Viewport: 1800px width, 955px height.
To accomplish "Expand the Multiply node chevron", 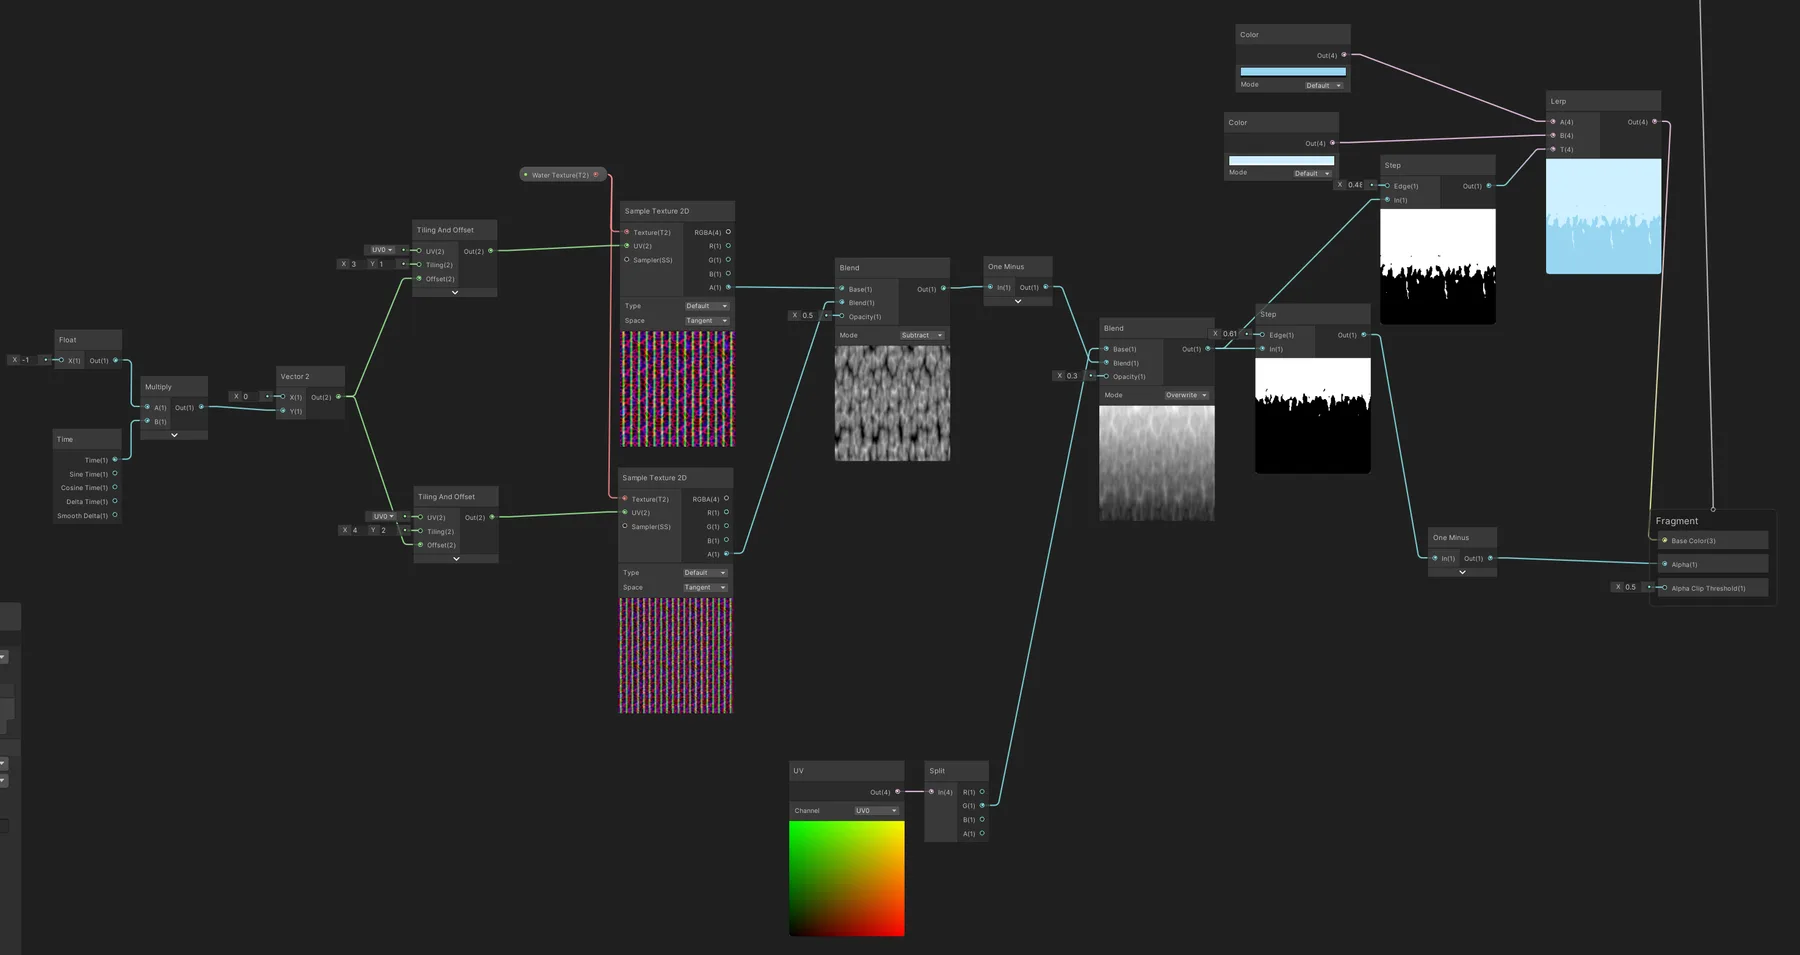I will pos(174,435).
